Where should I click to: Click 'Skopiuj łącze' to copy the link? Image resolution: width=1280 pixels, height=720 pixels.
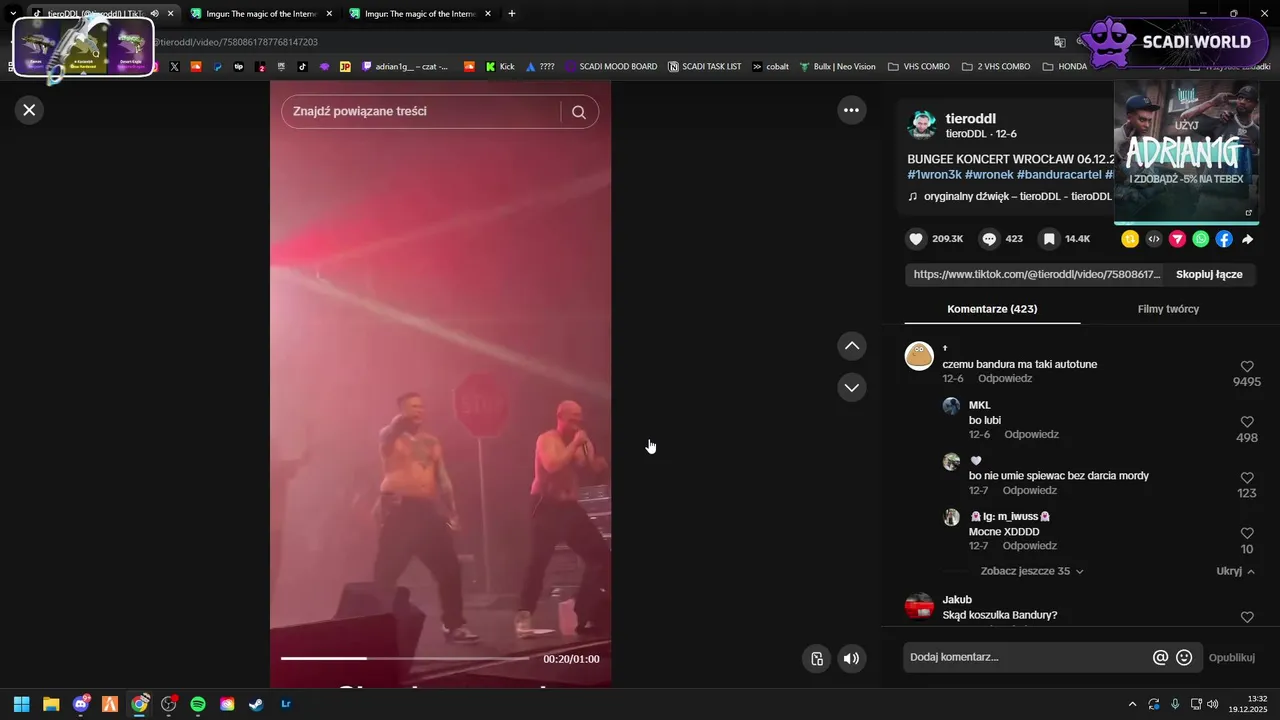[1209, 274]
